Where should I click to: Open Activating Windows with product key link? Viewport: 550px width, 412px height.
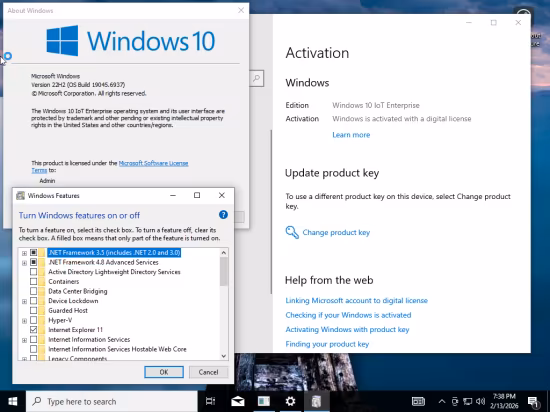click(347, 330)
